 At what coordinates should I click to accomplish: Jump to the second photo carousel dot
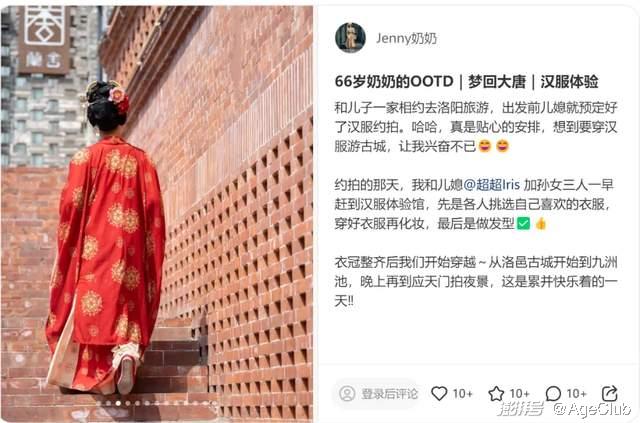click(108, 403)
